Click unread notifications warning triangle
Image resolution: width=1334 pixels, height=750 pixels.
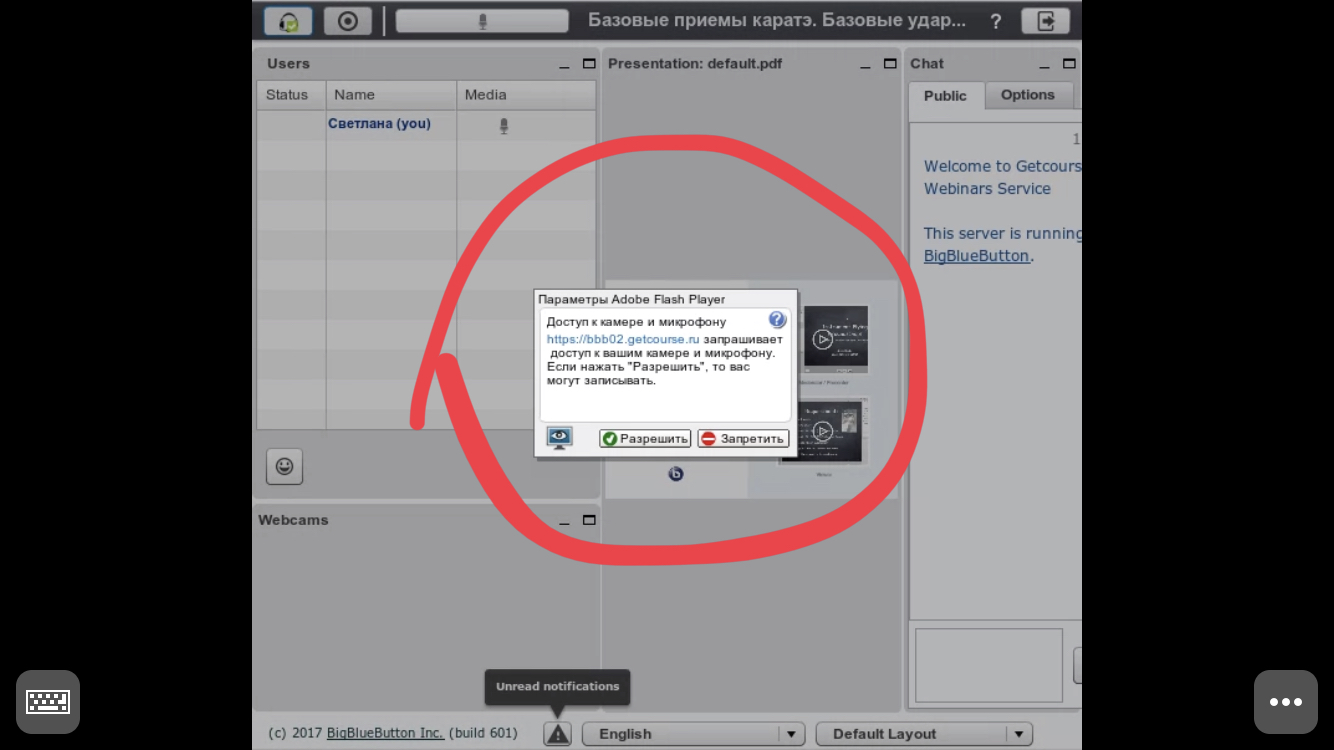click(x=558, y=733)
